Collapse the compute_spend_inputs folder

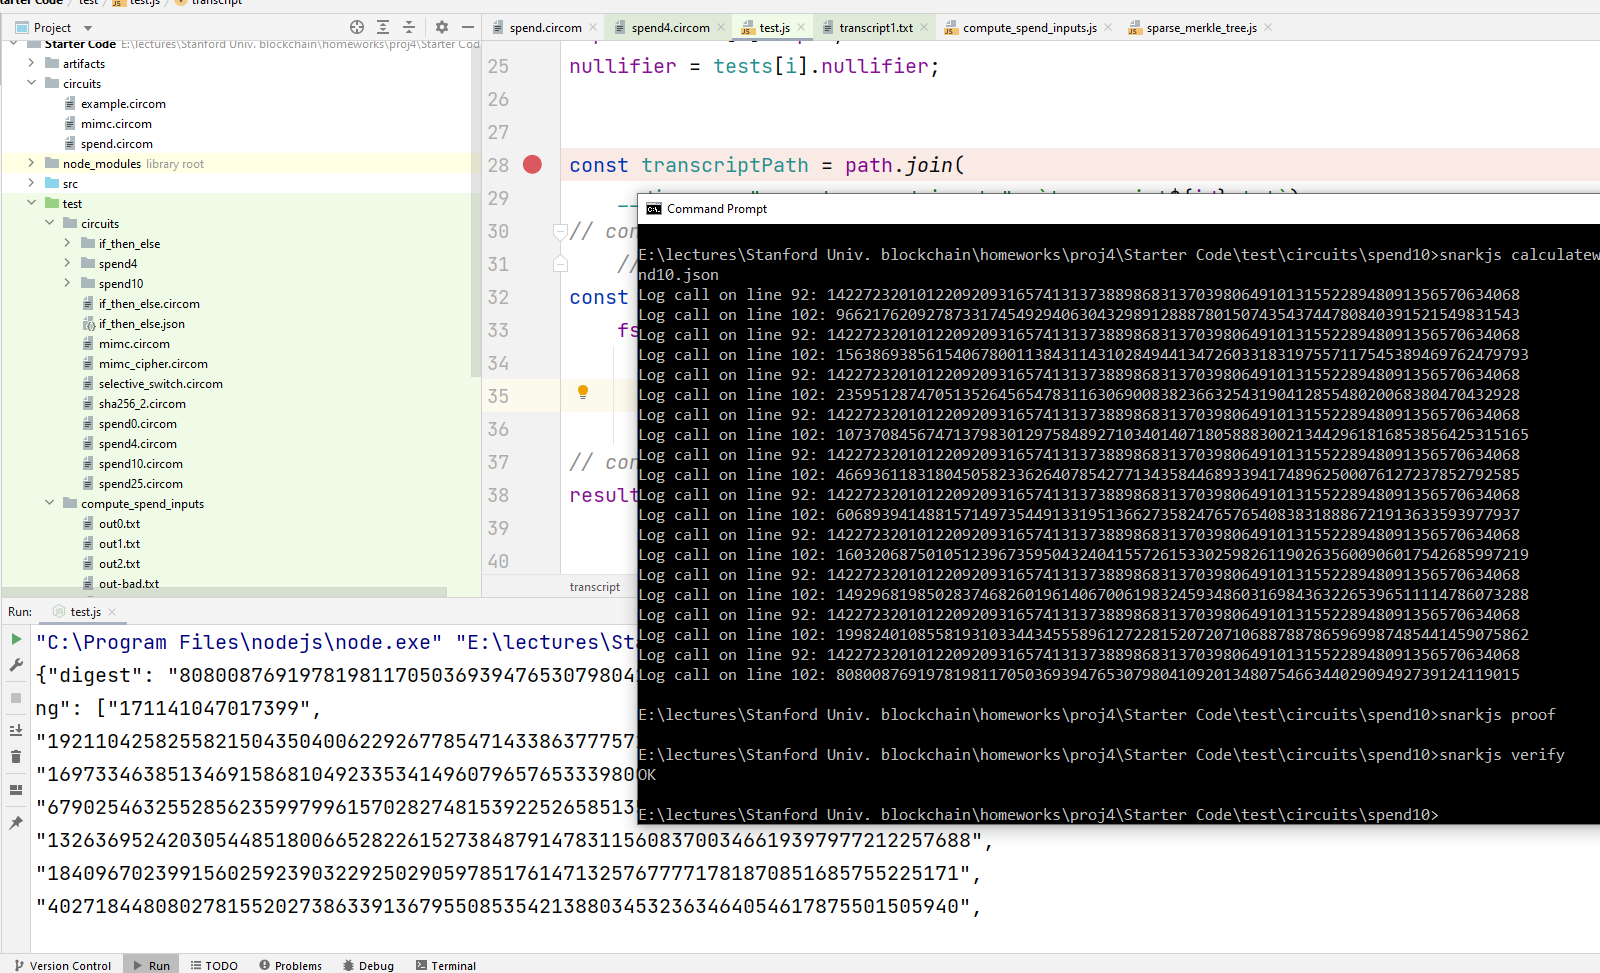click(x=49, y=503)
